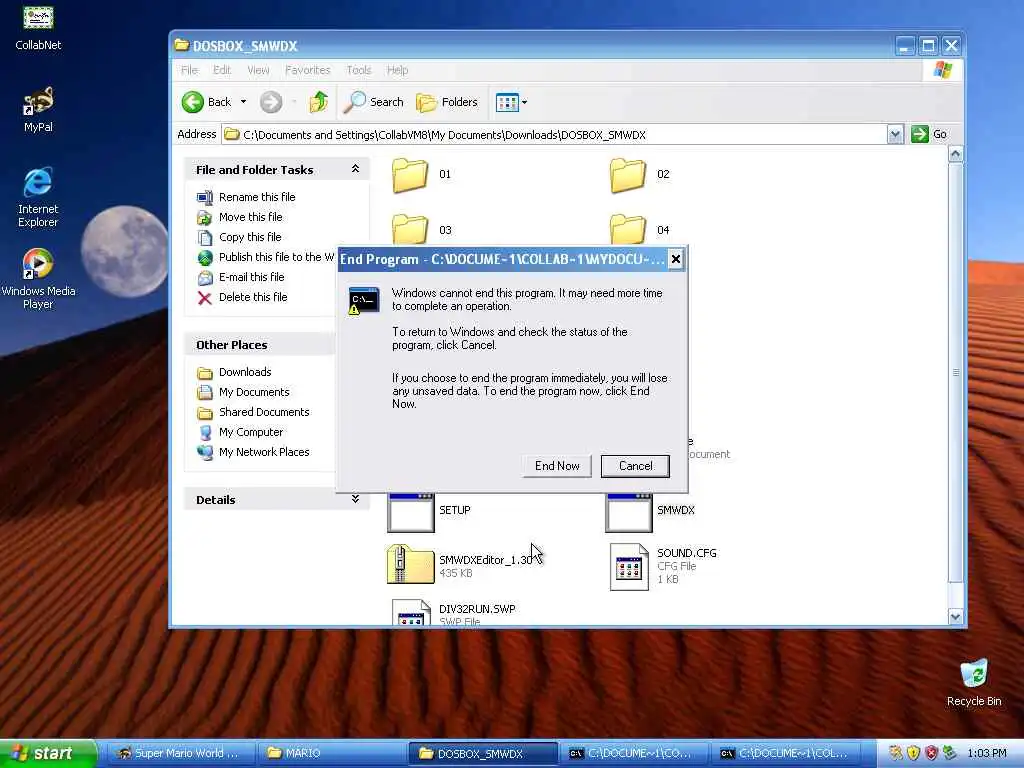
Task: Select the SETUP program file
Action: (428, 513)
